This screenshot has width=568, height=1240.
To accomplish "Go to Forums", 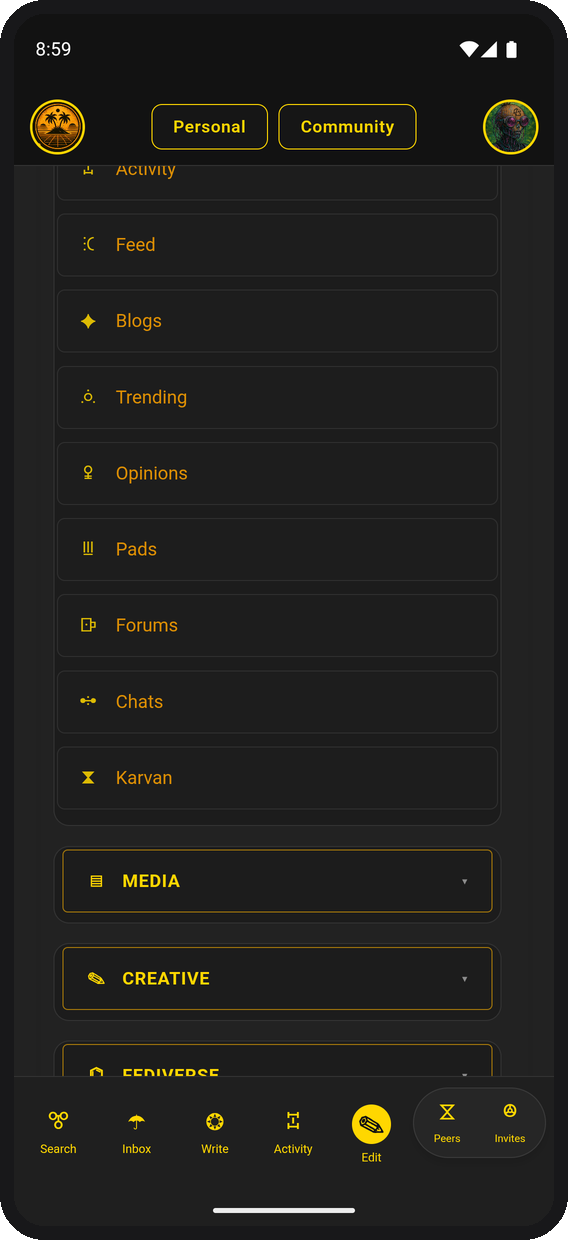I will 277,625.
